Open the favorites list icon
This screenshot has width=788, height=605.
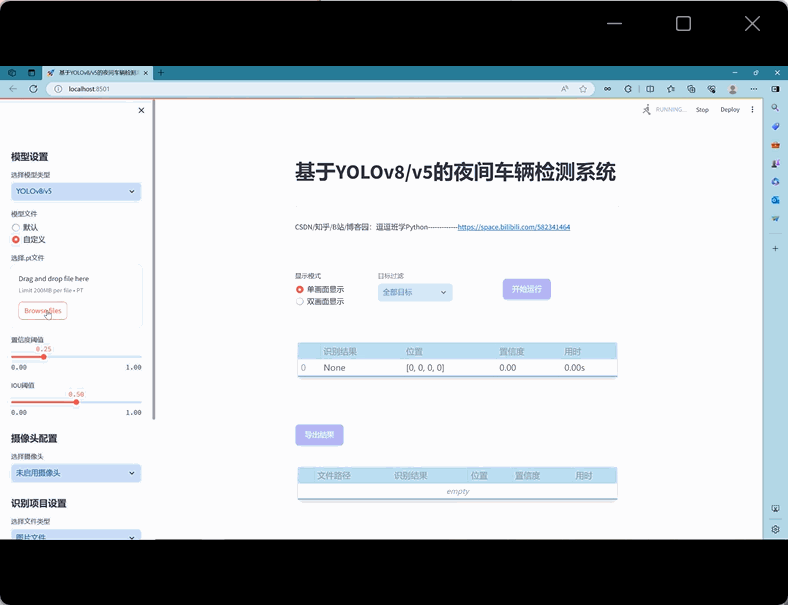(671, 89)
